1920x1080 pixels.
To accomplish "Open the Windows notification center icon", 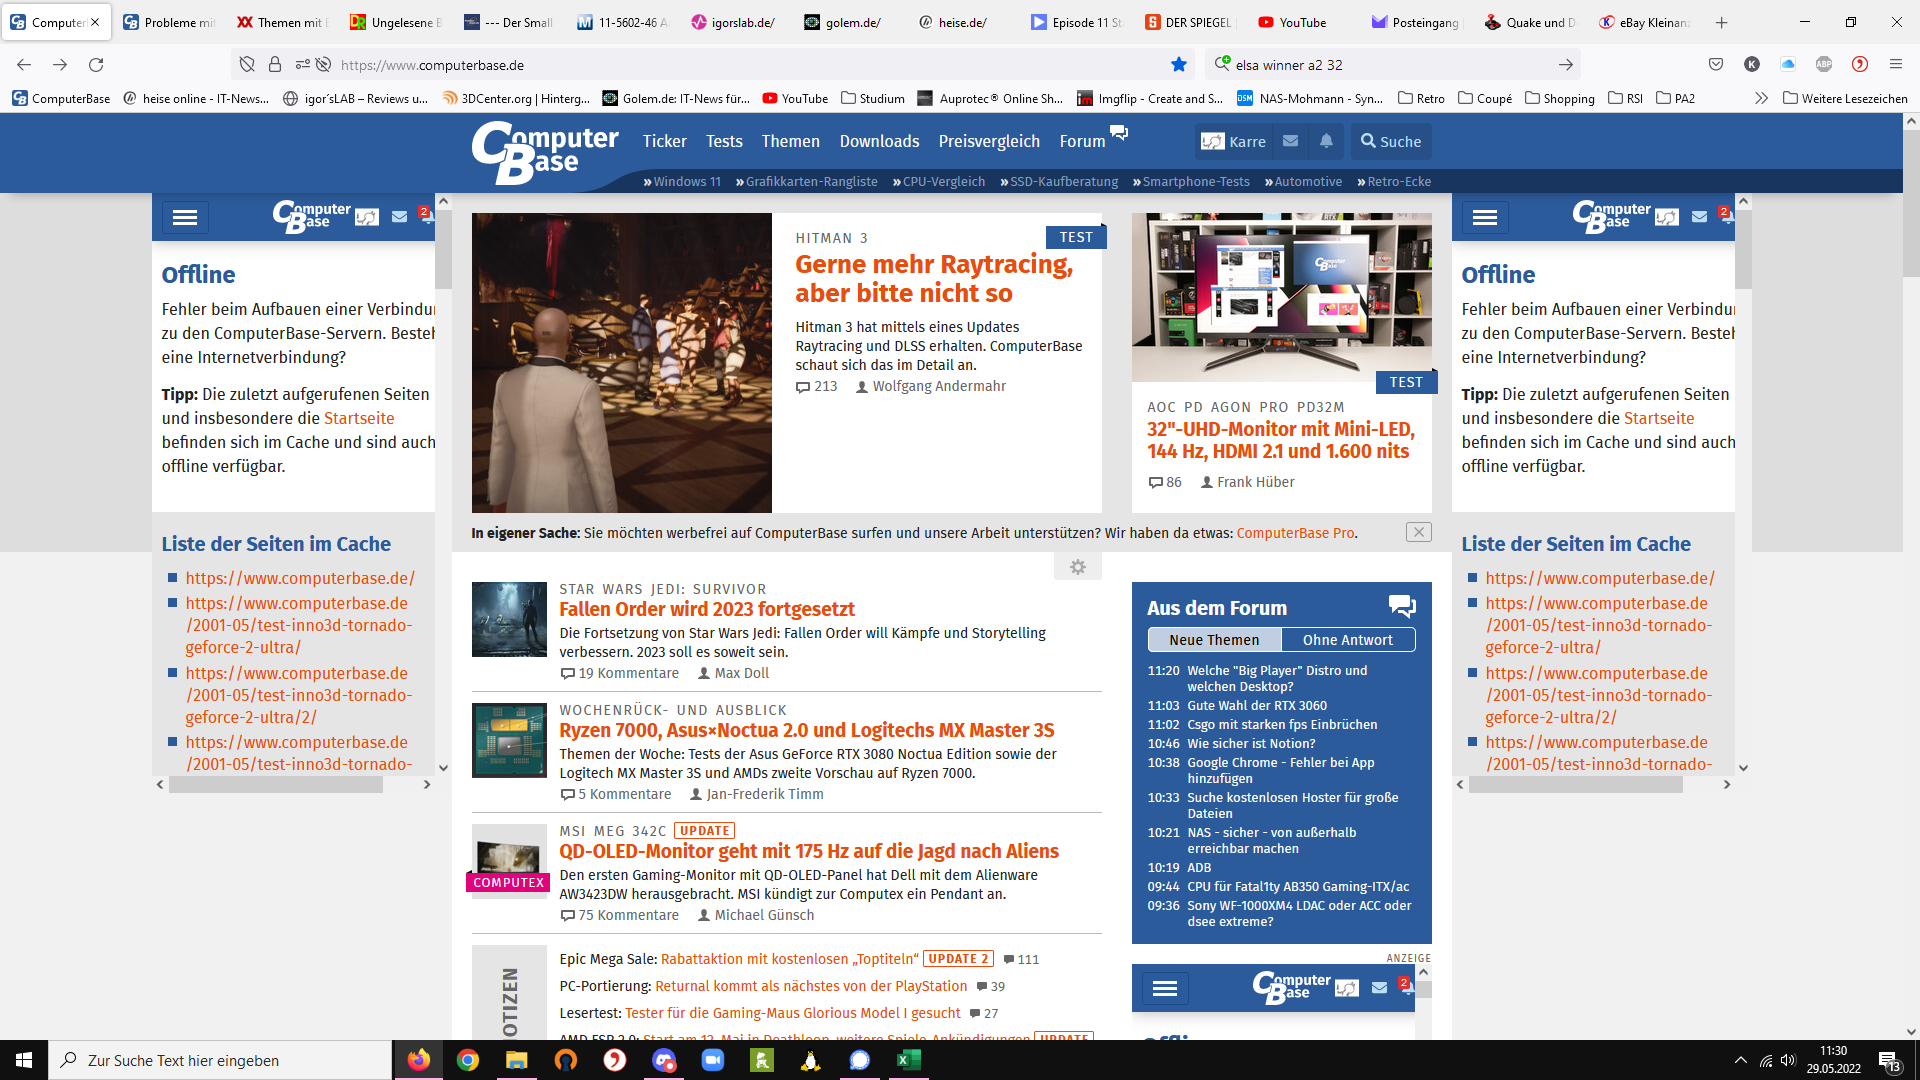I will 1889,1061.
